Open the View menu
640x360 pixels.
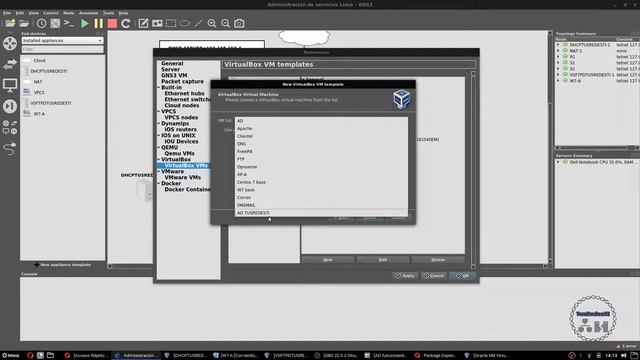coord(33,13)
